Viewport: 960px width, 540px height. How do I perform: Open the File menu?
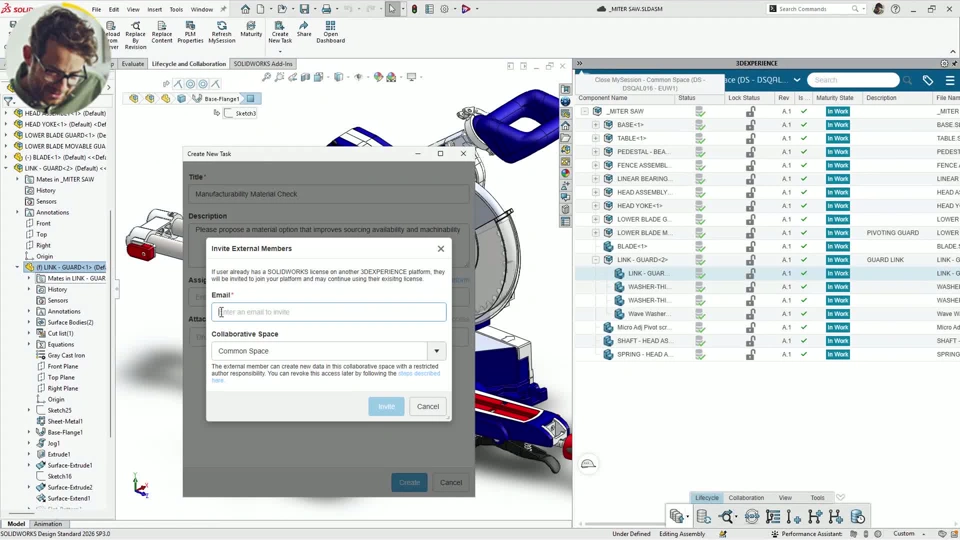click(96, 9)
